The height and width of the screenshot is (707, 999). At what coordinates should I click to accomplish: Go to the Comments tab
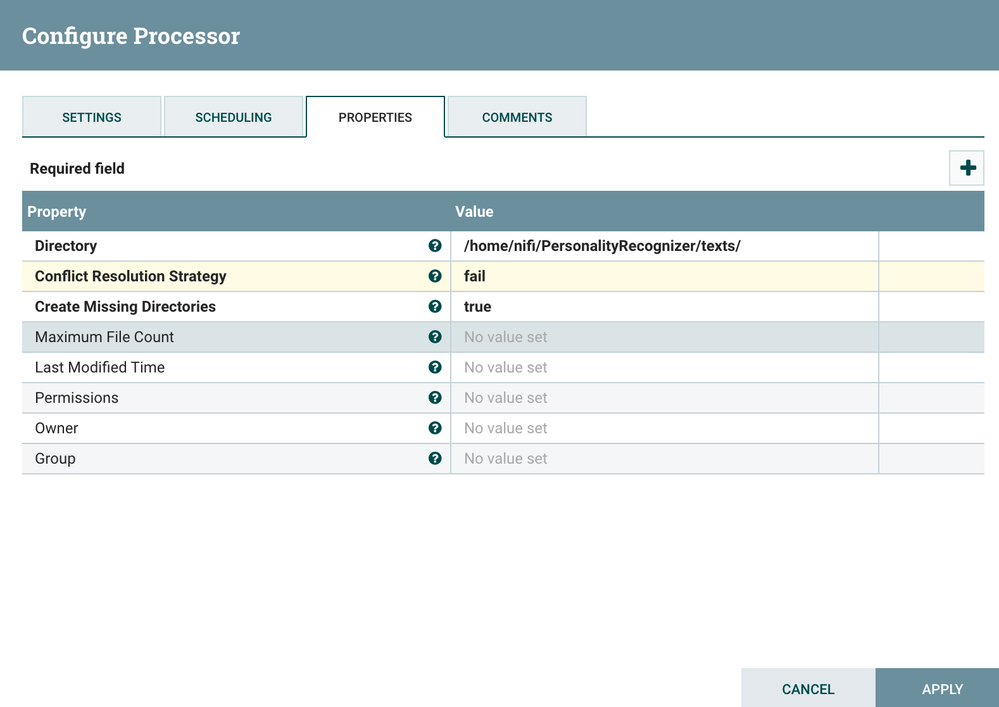517,117
